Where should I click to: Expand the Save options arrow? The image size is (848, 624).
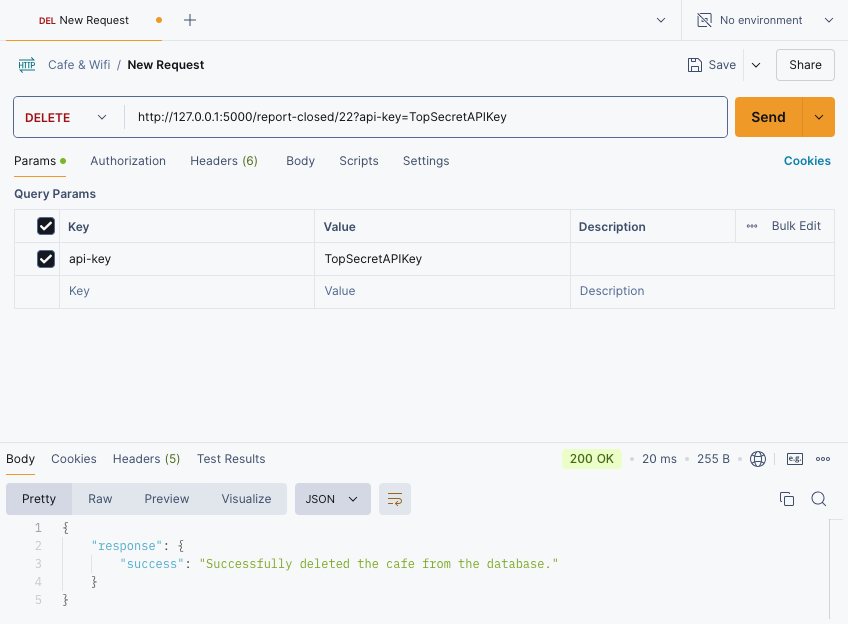pyautogui.click(x=756, y=65)
